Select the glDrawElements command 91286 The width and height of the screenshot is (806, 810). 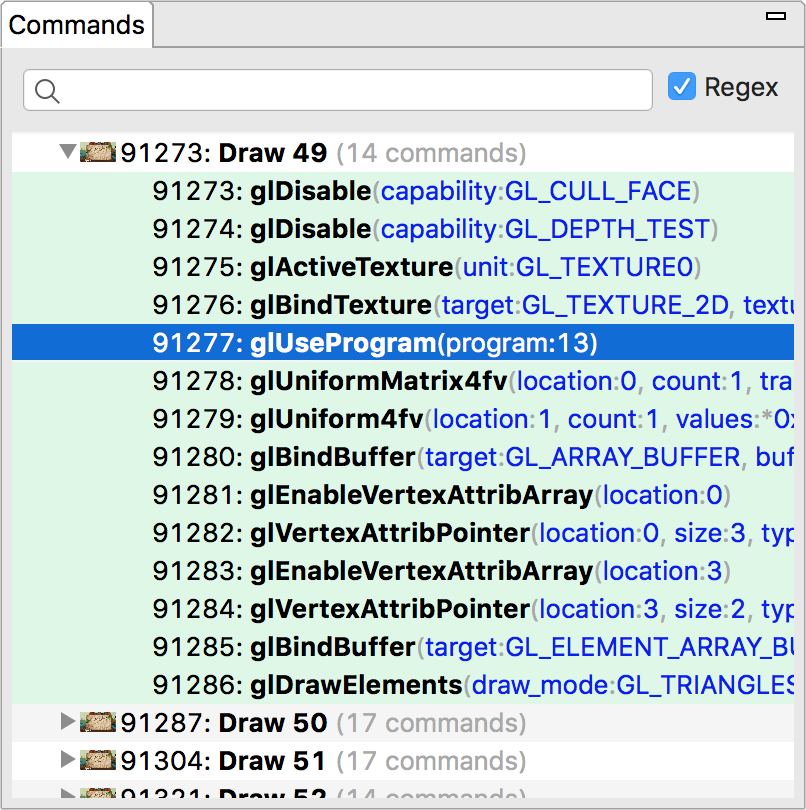pos(403,685)
